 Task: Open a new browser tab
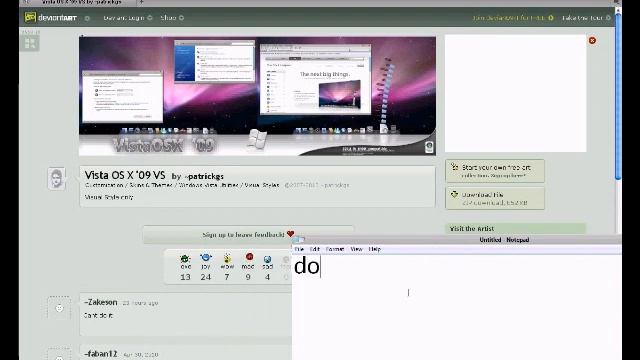[141, 2]
